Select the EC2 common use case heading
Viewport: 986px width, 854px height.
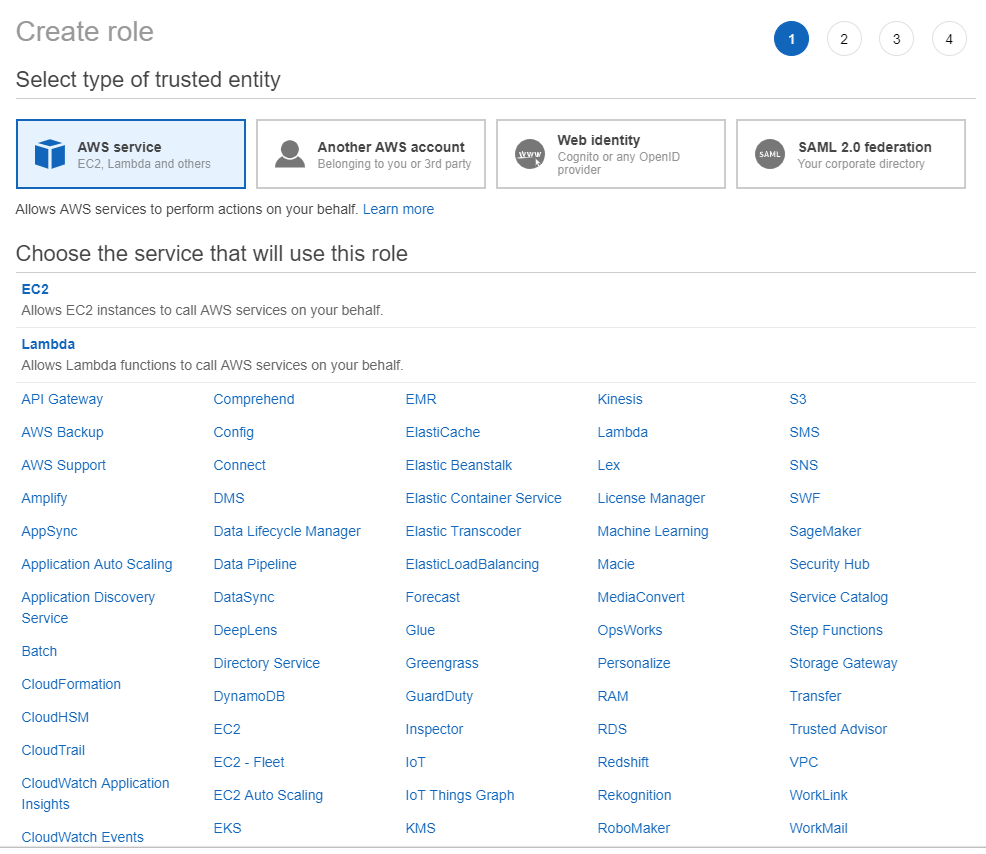click(x=35, y=289)
